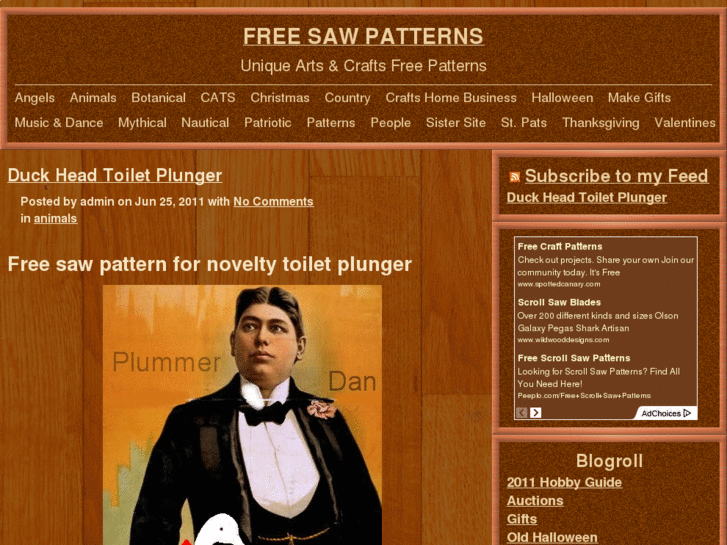The image size is (727, 545).
Task: Click Subscribe to my Feed link
Action: (x=616, y=176)
